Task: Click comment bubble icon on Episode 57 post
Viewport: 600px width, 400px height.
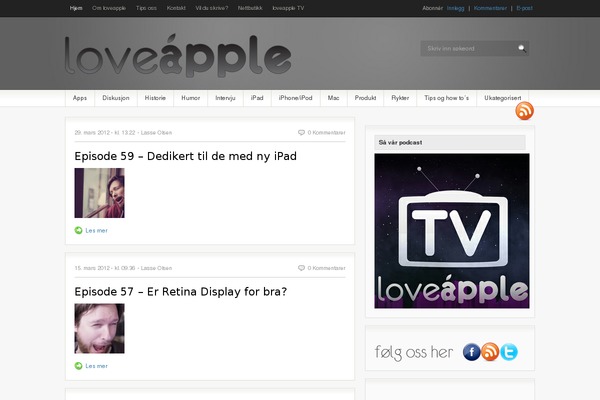Action: (x=302, y=268)
